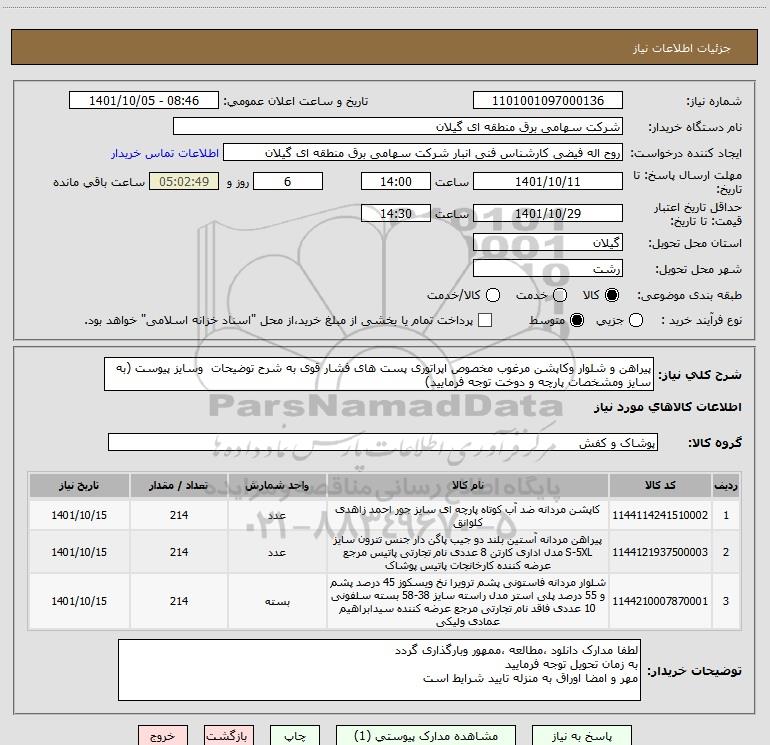Click the buyer notes text area

[379, 670]
